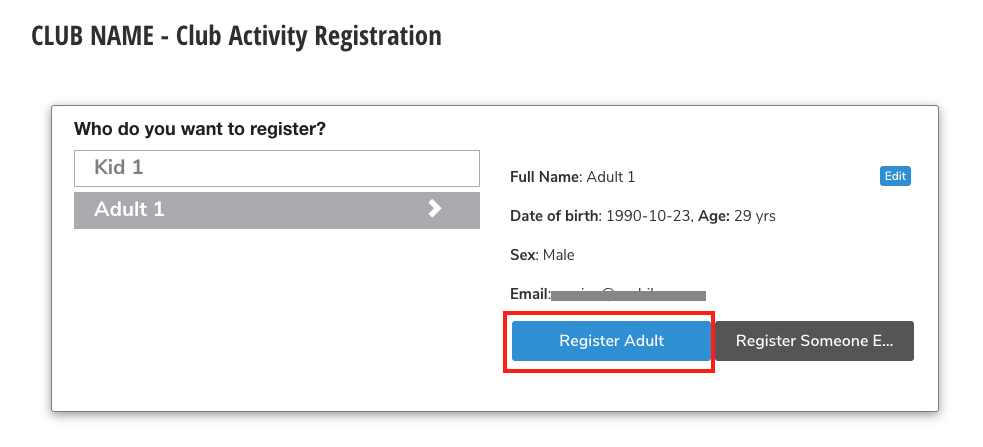Click the Register Someone Else button
This screenshot has height=447, width=983.
[814, 341]
